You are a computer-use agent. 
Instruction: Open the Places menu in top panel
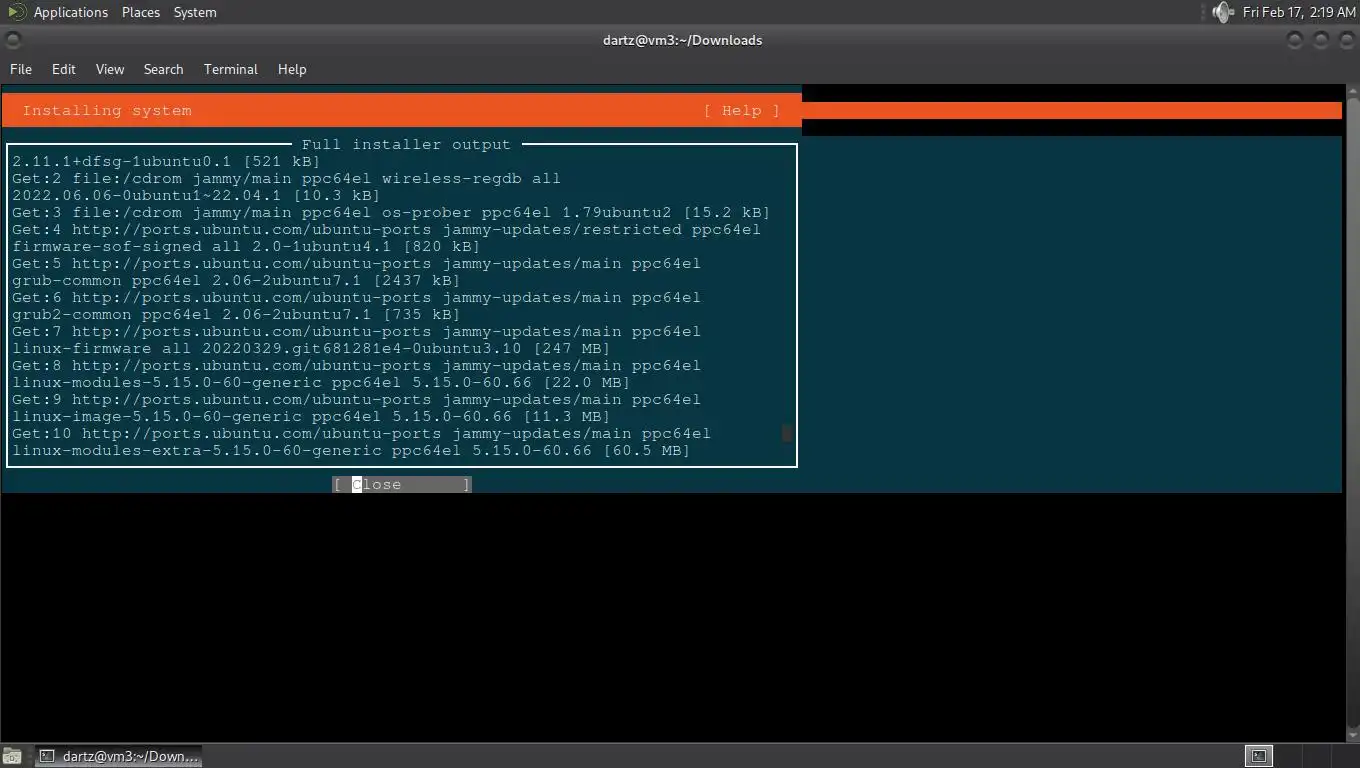(x=140, y=12)
